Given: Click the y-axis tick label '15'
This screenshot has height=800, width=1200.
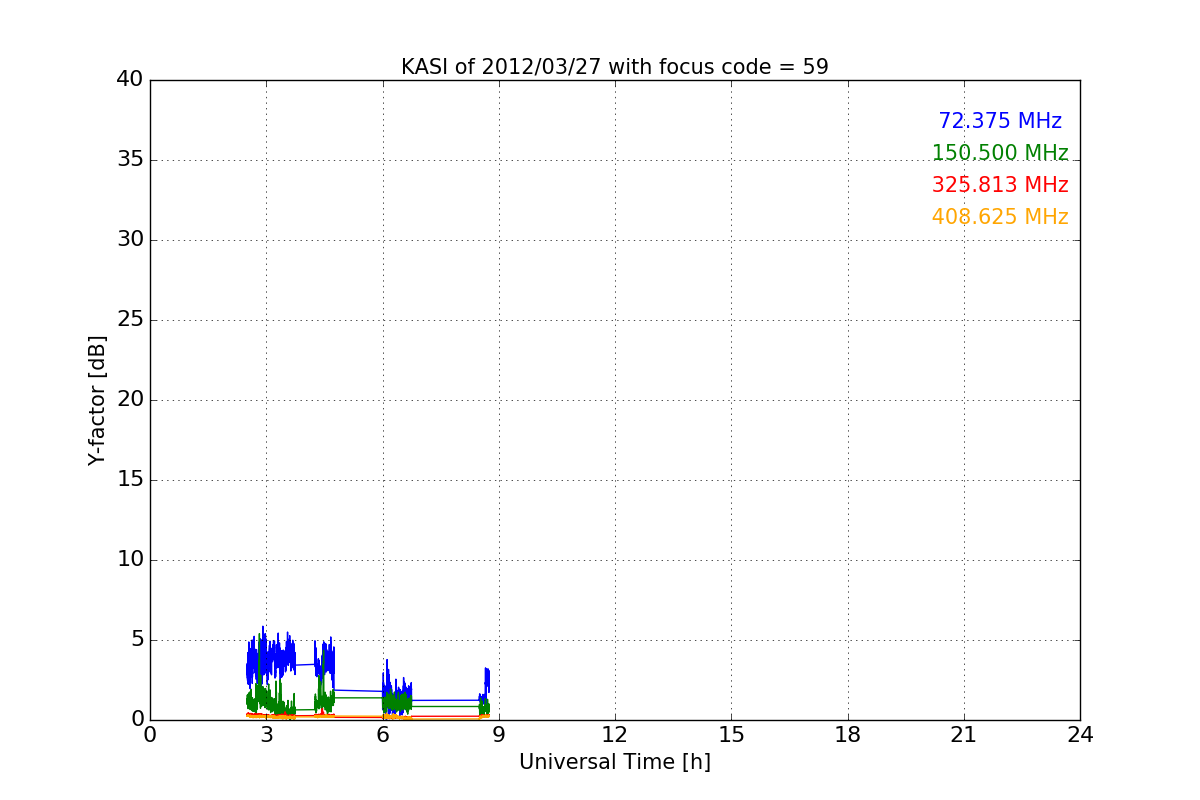Looking at the screenshot, I should point(130,480).
